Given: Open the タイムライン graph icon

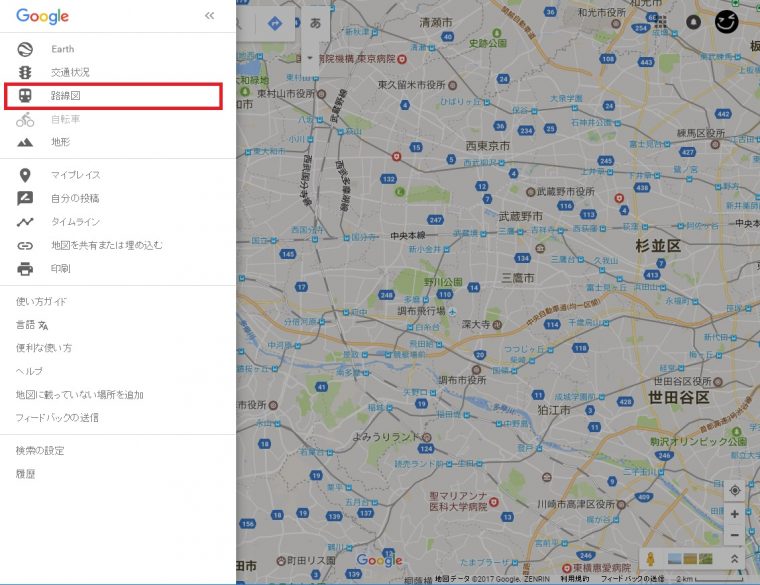Looking at the screenshot, I should coord(25,222).
